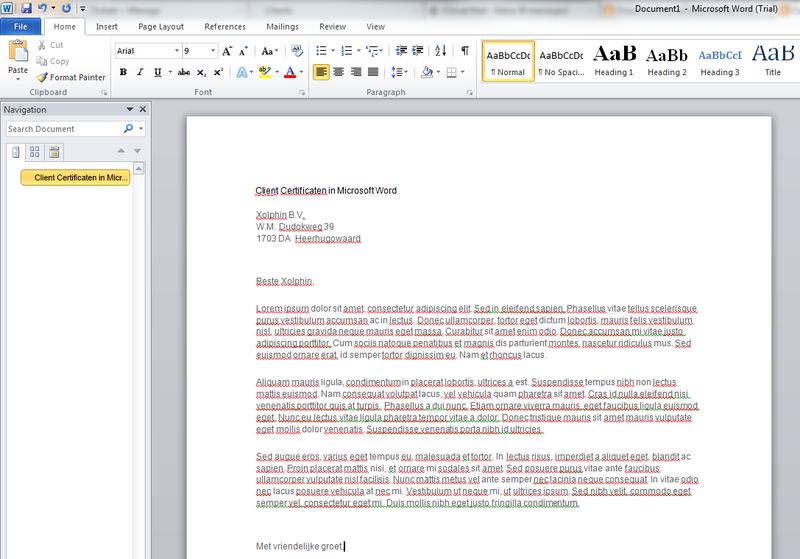Open the font size dropdown
This screenshot has width=800, height=559.
(x=213, y=50)
